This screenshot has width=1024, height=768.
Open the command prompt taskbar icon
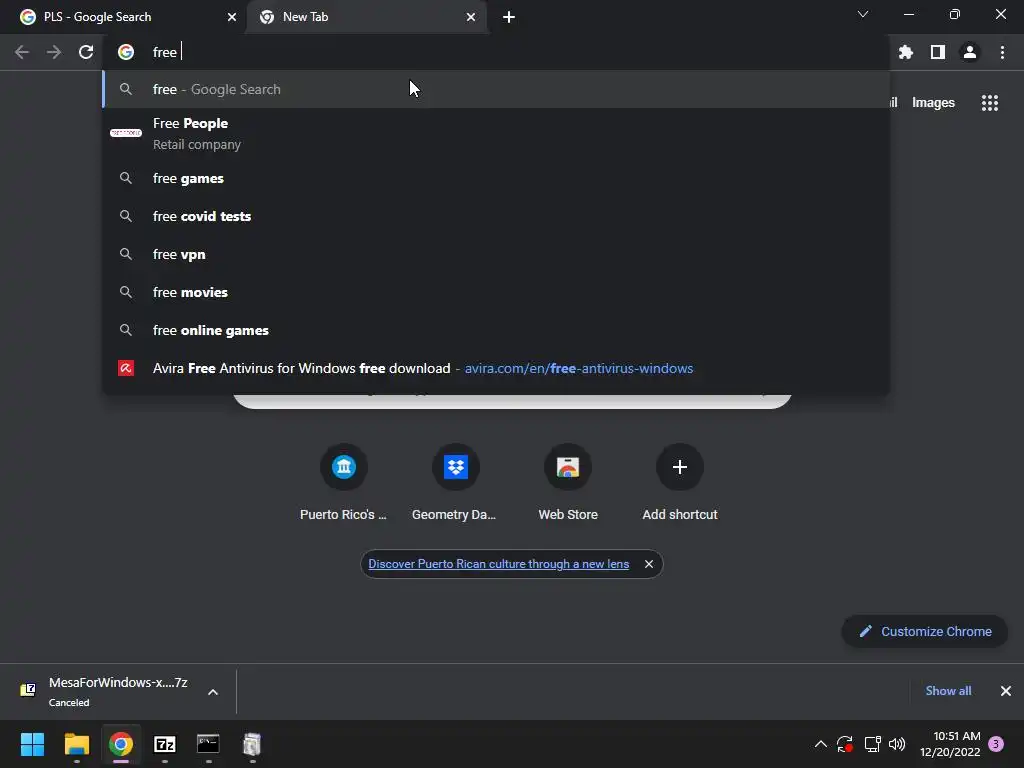point(208,744)
